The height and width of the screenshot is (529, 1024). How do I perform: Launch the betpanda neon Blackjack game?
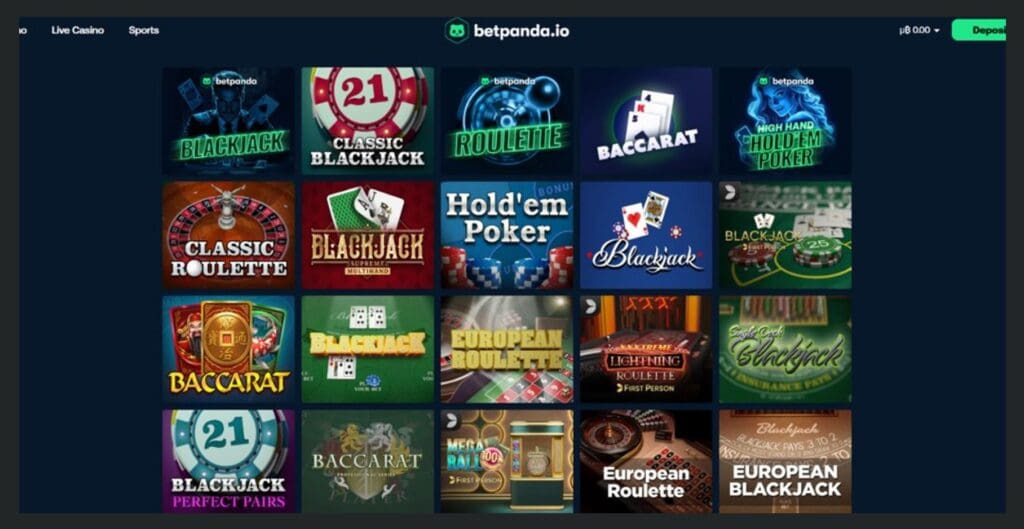(x=229, y=121)
